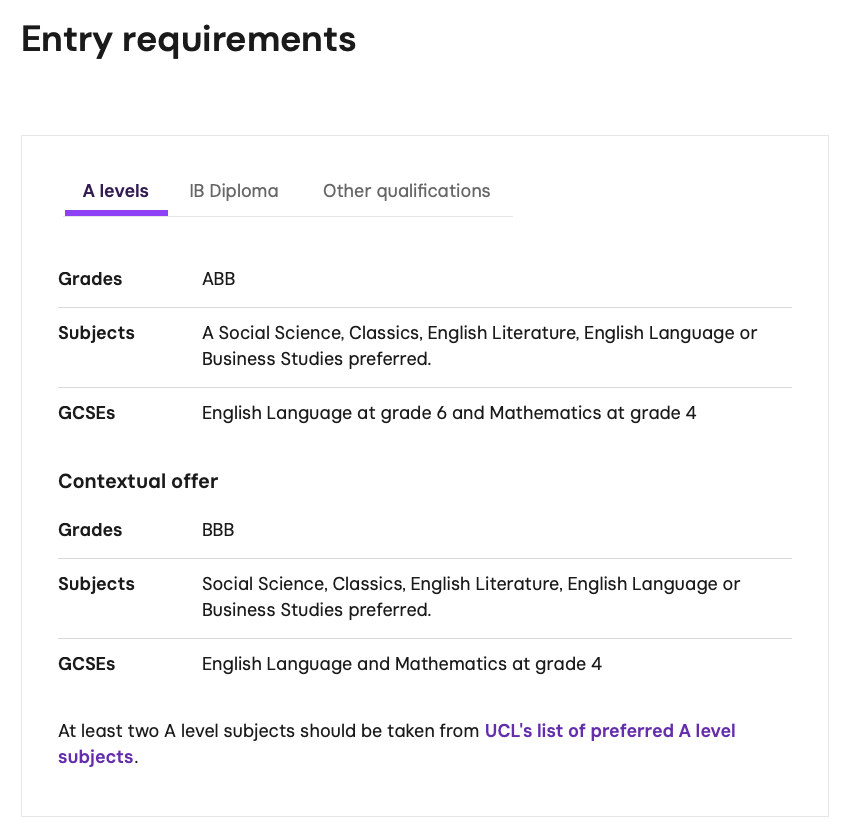Click the Entry requirements heading
842x832 pixels.
point(189,39)
